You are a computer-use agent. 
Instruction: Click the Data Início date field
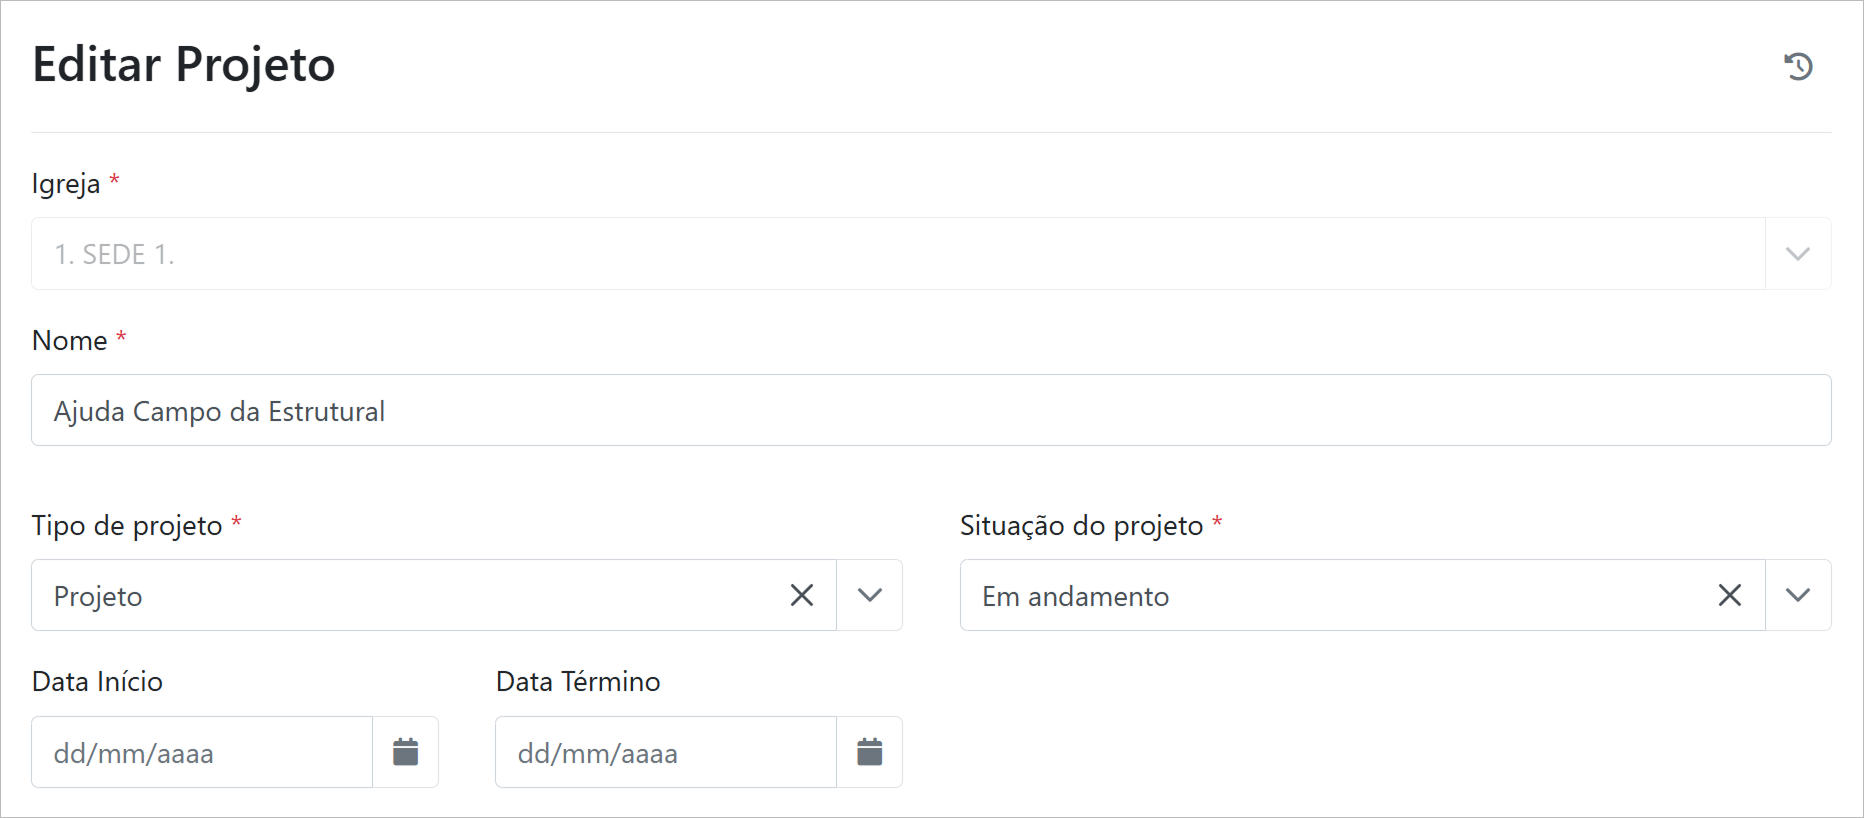(202, 752)
